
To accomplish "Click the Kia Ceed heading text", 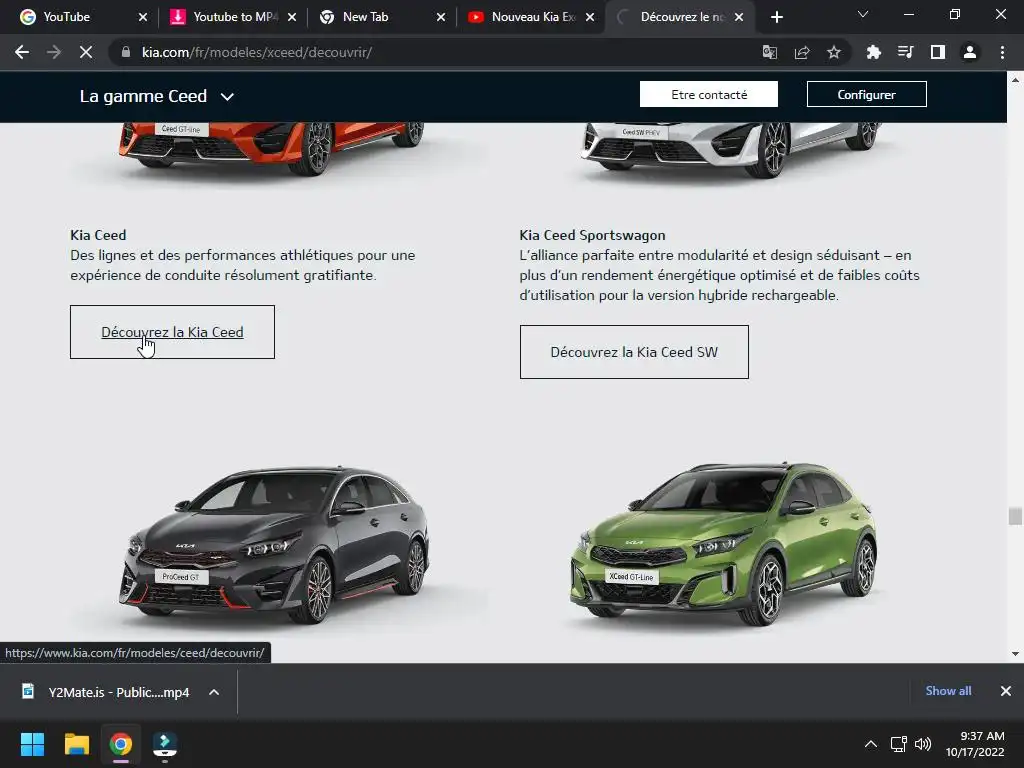I will pos(98,235).
